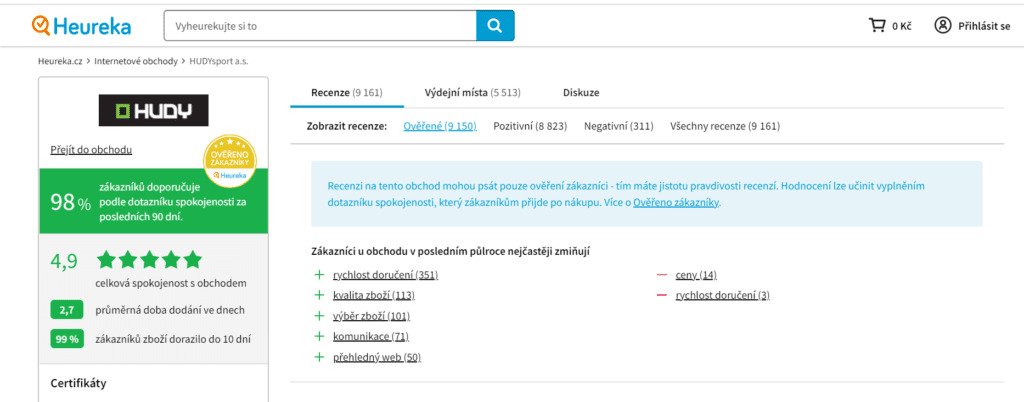Filter reviews by Negativní (311)
The image size is (1024, 402).
619,126
